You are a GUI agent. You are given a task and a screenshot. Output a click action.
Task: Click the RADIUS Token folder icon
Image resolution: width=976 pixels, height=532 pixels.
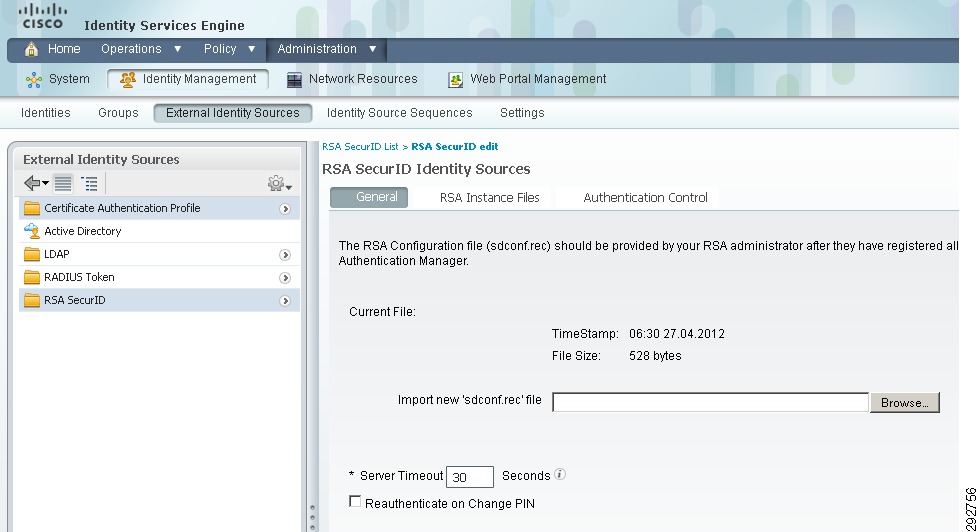(x=32, y=278)
